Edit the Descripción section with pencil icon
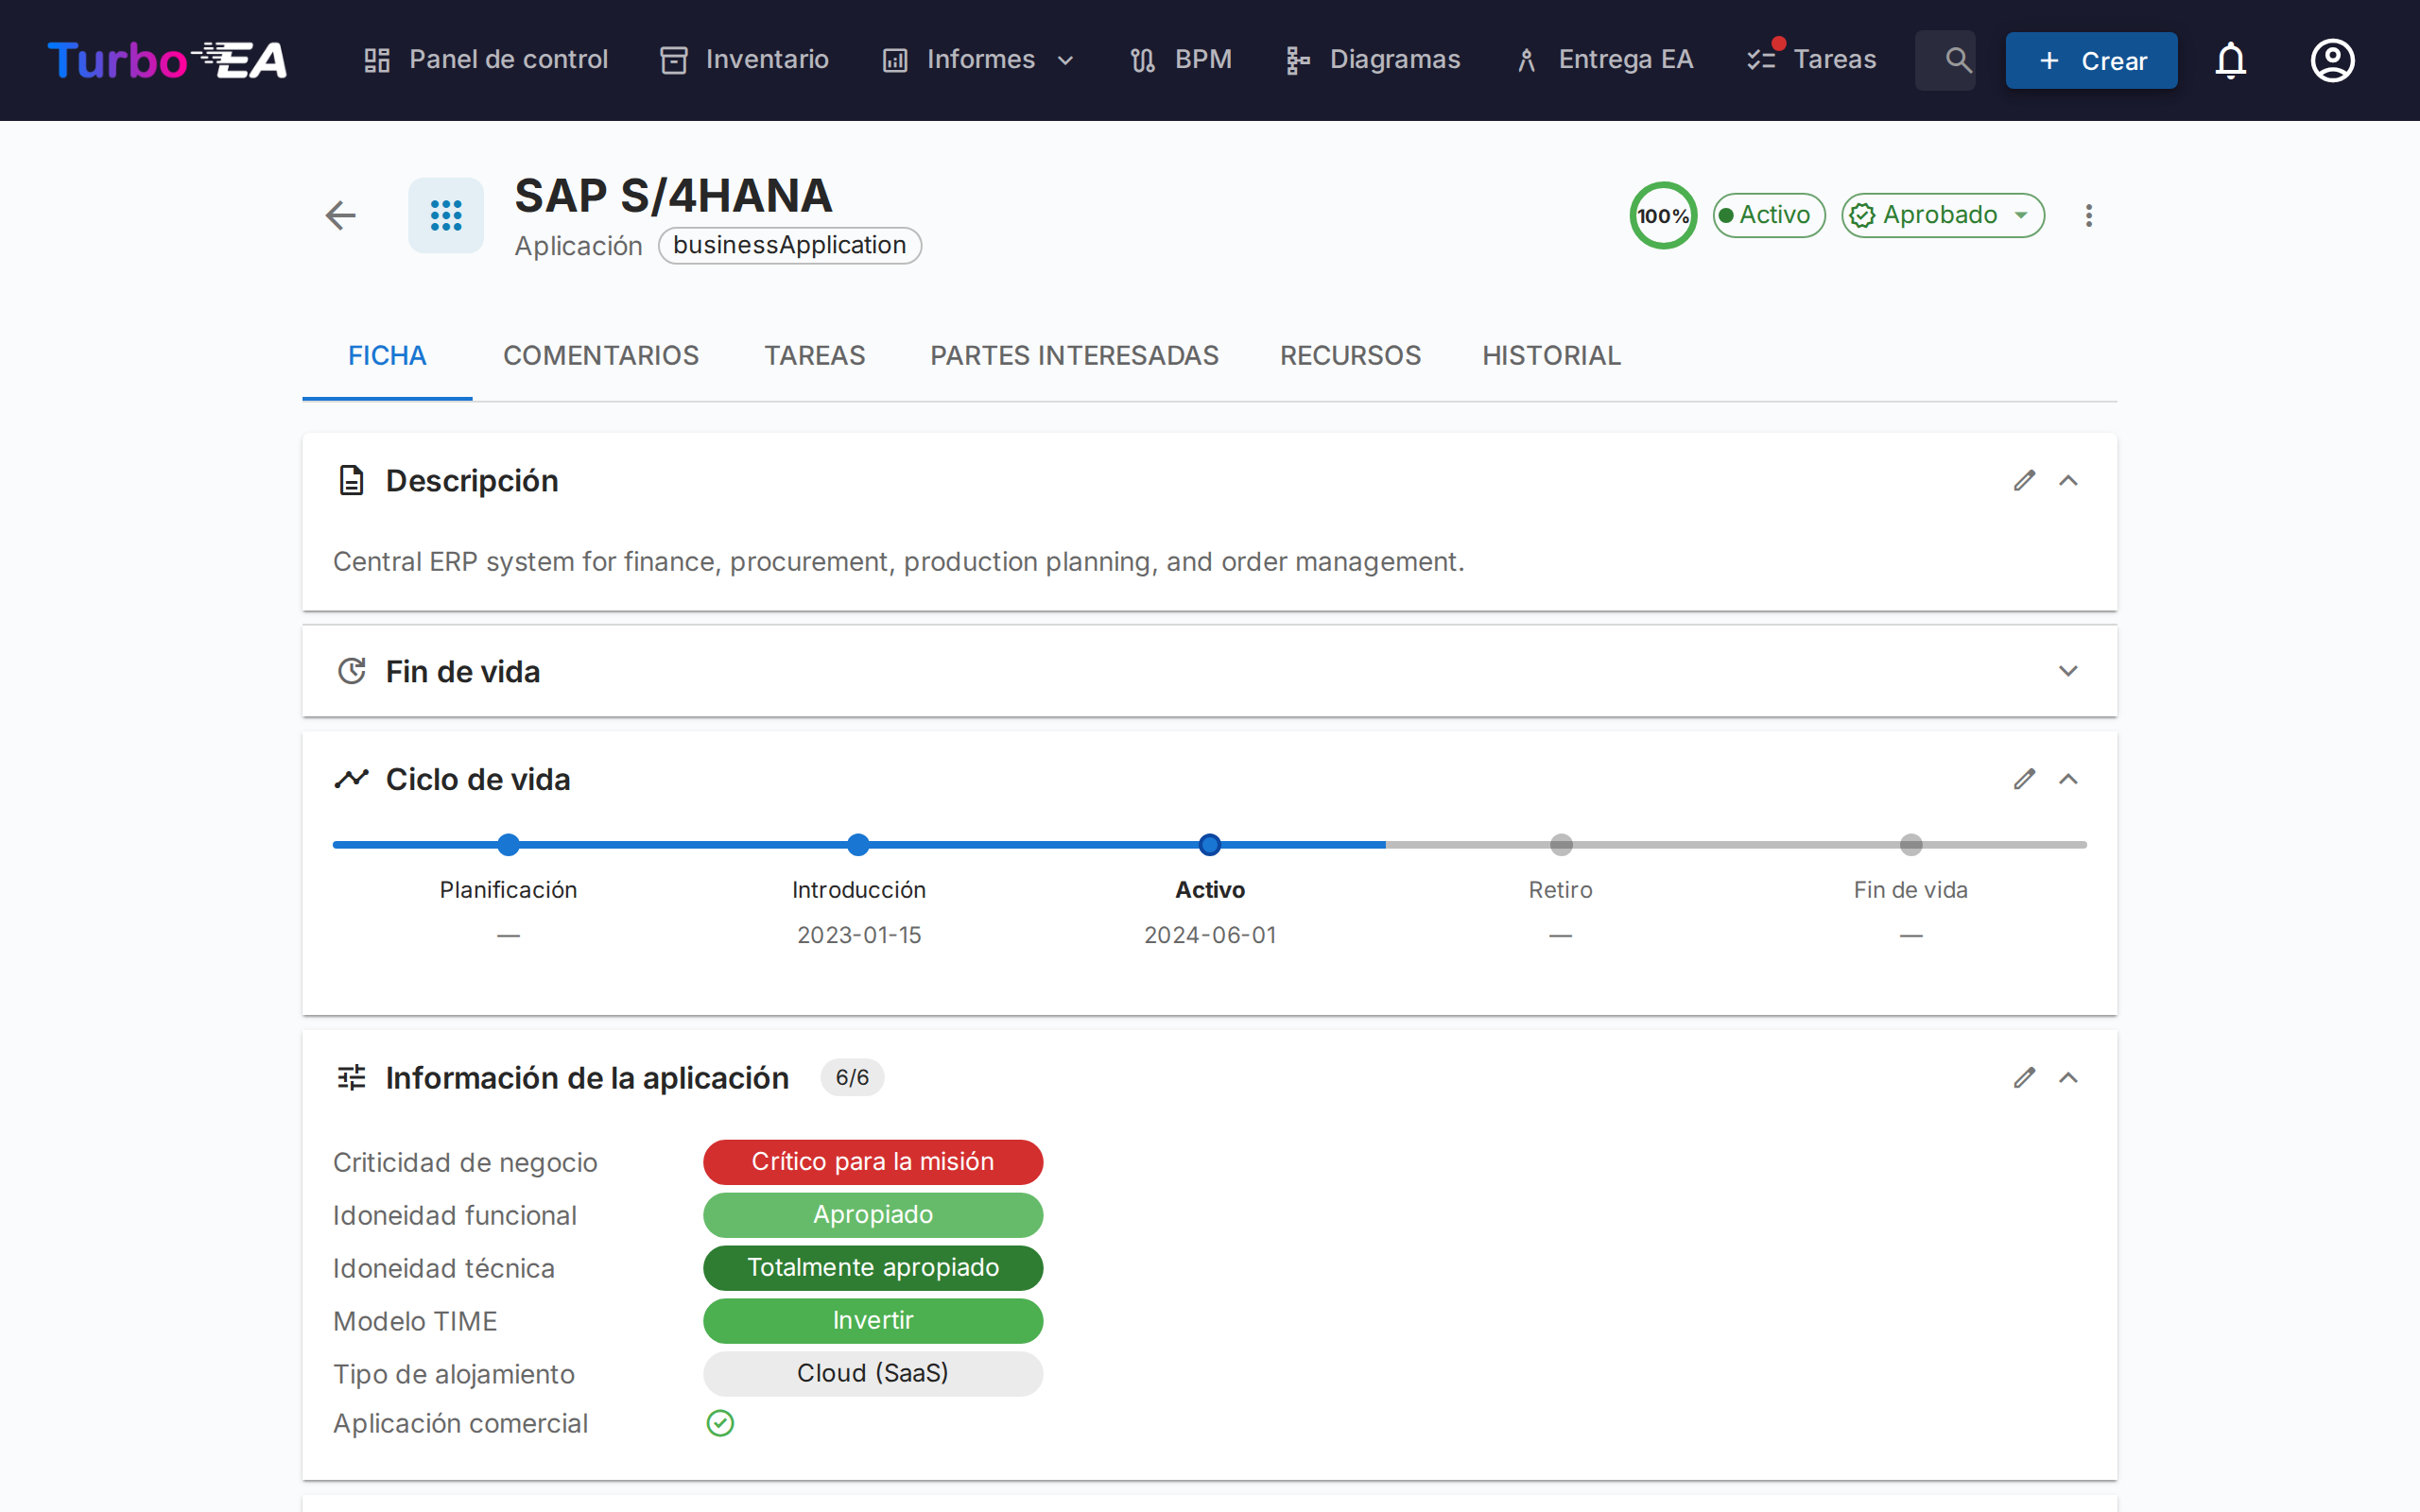Viewport: 2420px width, 1512px height. [x=2025, y=481]
